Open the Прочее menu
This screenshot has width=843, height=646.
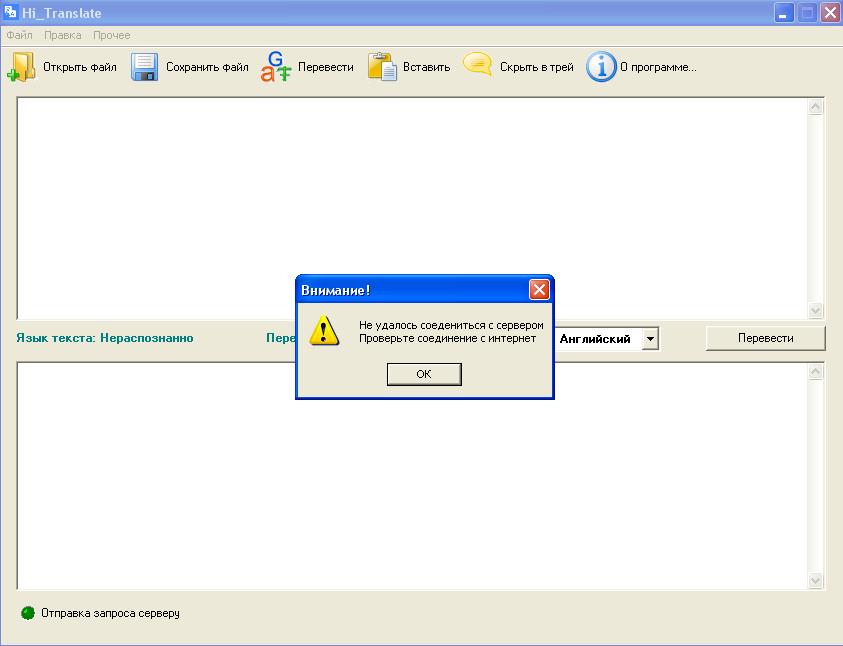[x=111, y=35]
